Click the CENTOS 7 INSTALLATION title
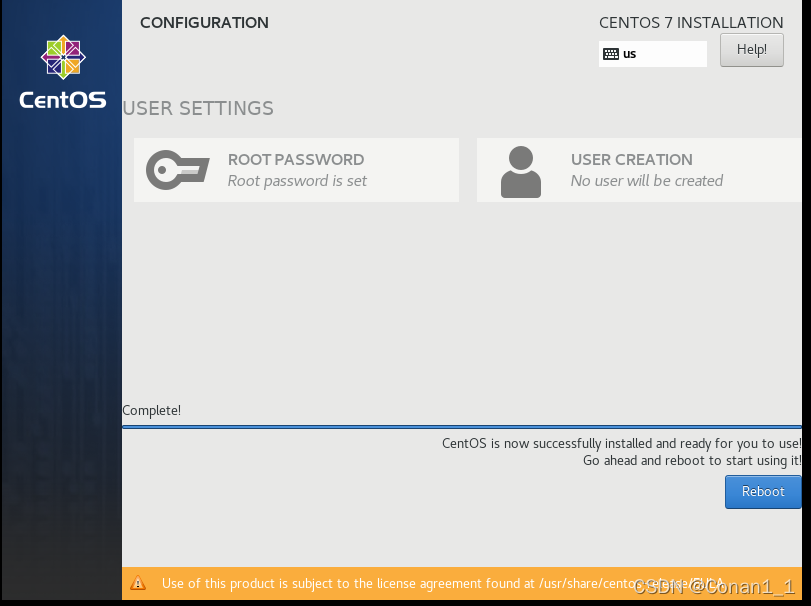 point(691,23)
